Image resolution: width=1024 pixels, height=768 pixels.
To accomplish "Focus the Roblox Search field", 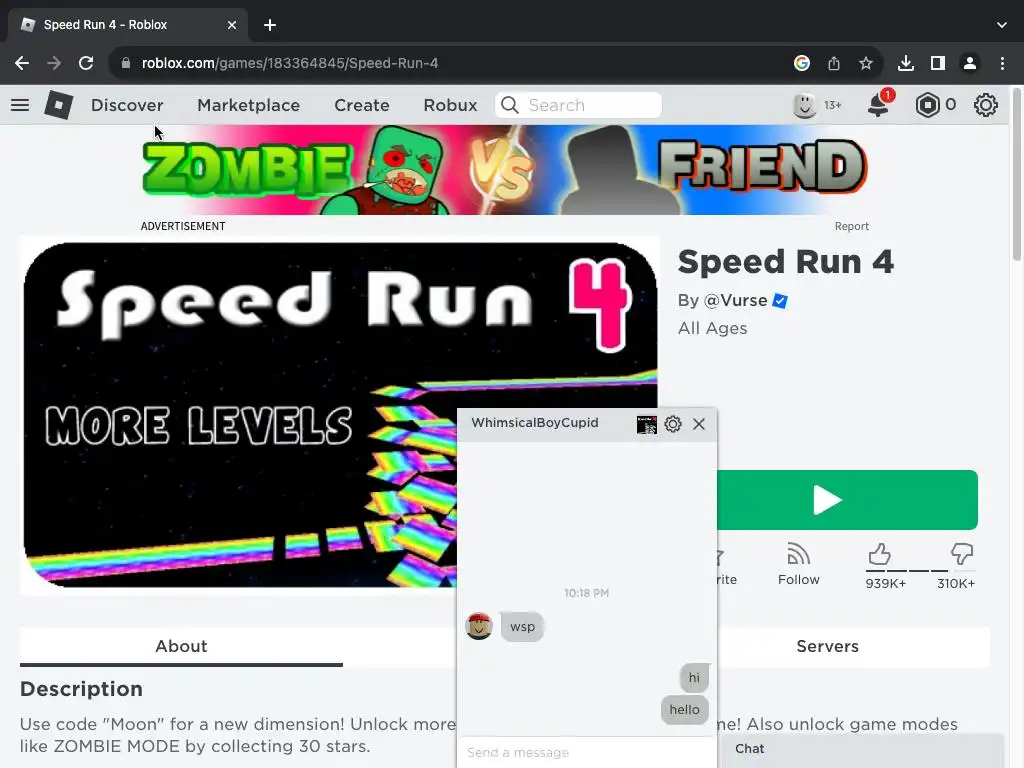I will 578,105.
